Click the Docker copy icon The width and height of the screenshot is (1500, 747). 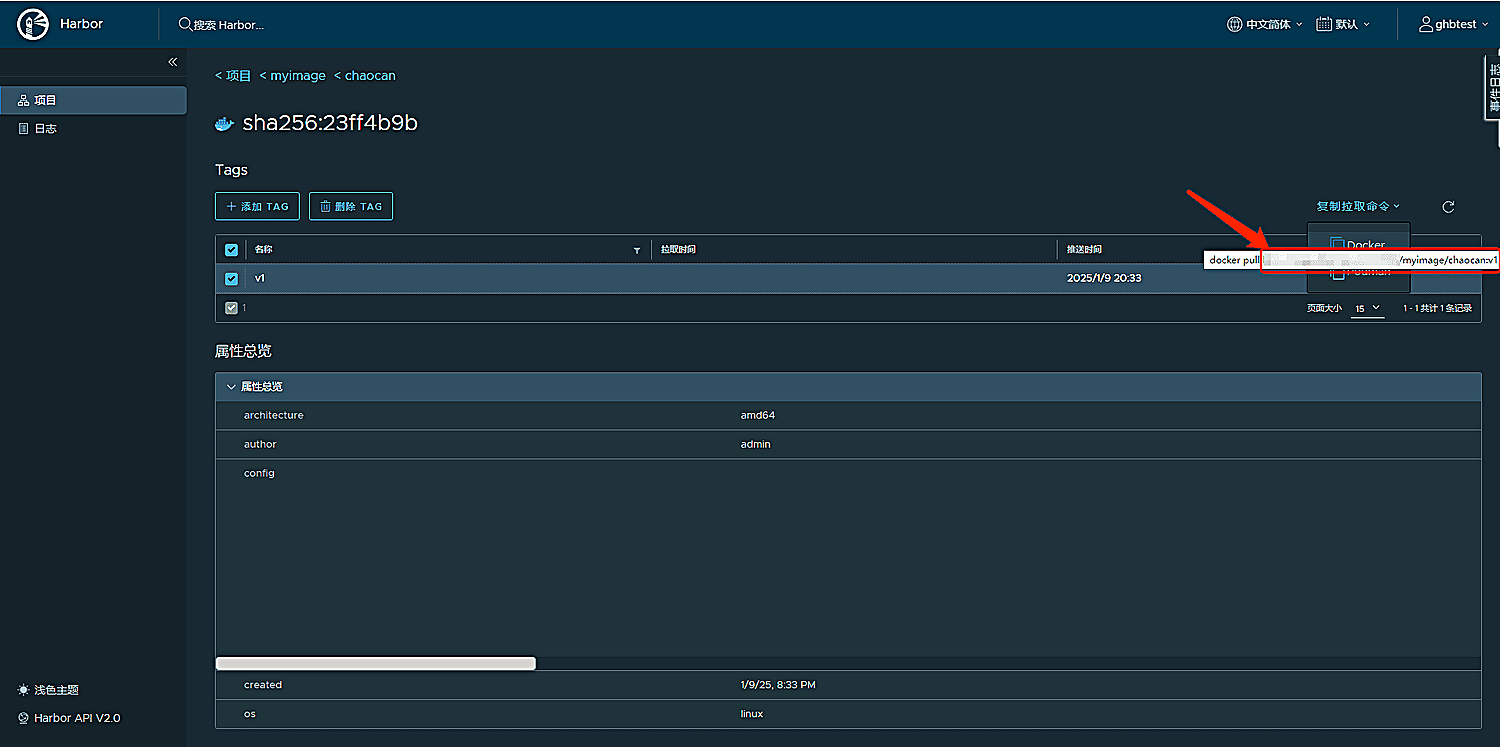click(1337, 244)
